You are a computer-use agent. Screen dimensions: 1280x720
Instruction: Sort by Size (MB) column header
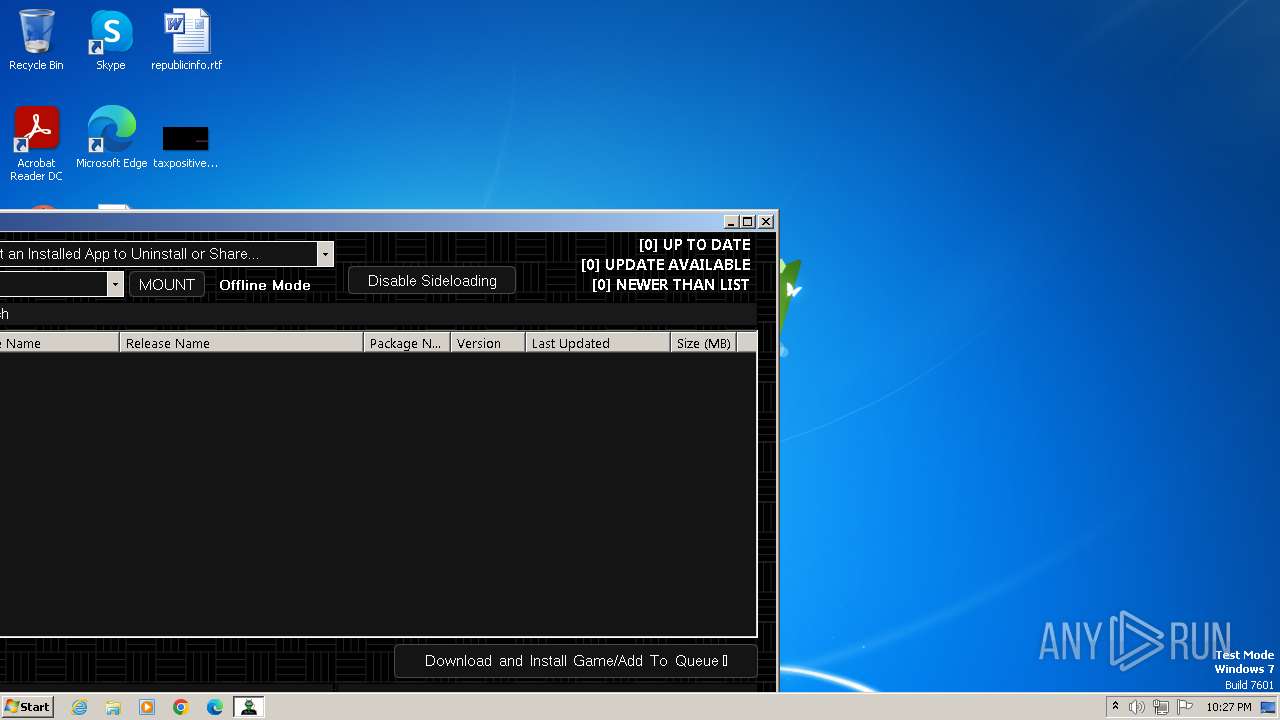704,343
